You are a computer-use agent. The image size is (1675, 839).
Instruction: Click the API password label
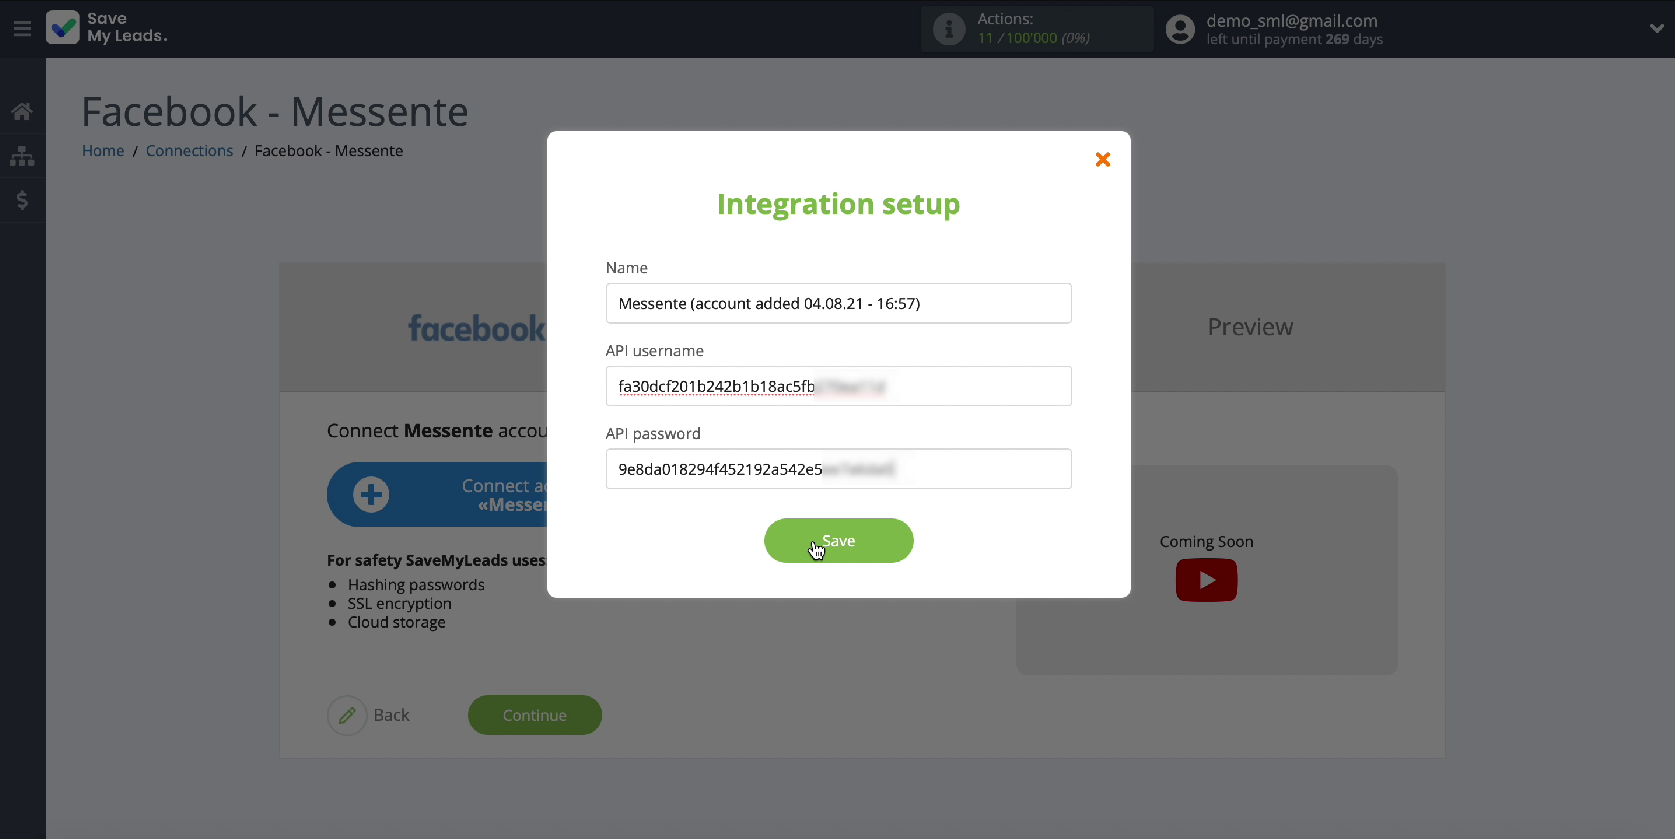coord(653,434)
